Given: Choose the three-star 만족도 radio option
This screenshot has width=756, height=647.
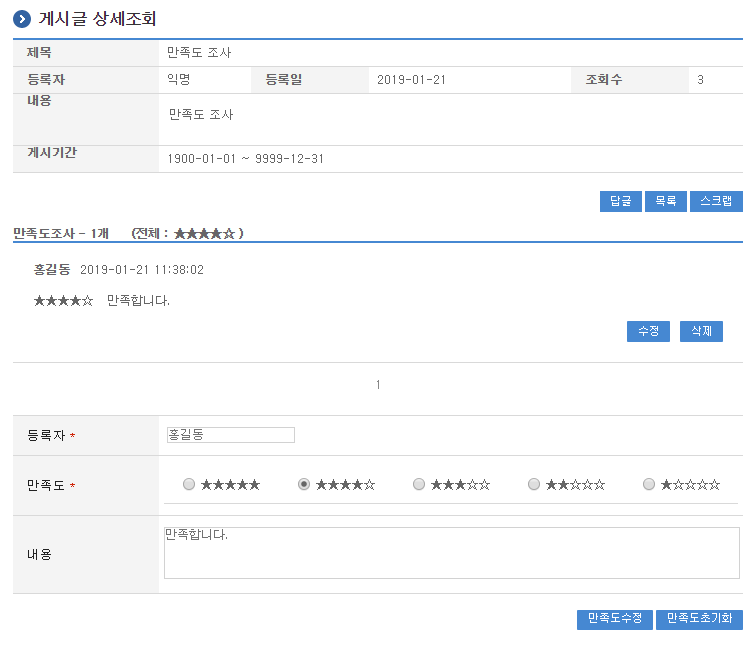Looking at the screenshot, I should 419,484.
